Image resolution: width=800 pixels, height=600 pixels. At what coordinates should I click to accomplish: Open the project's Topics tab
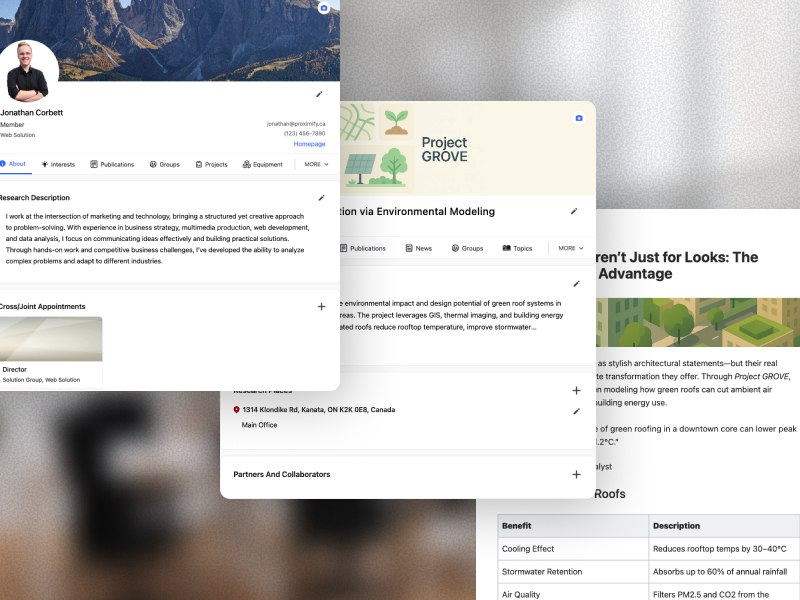click(518, 248)
